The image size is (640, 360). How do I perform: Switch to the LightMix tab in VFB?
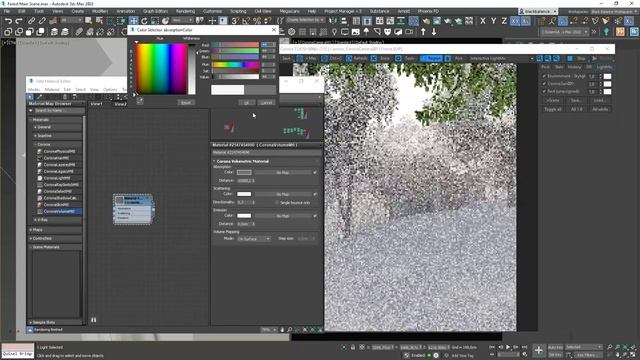pos(604,67)
